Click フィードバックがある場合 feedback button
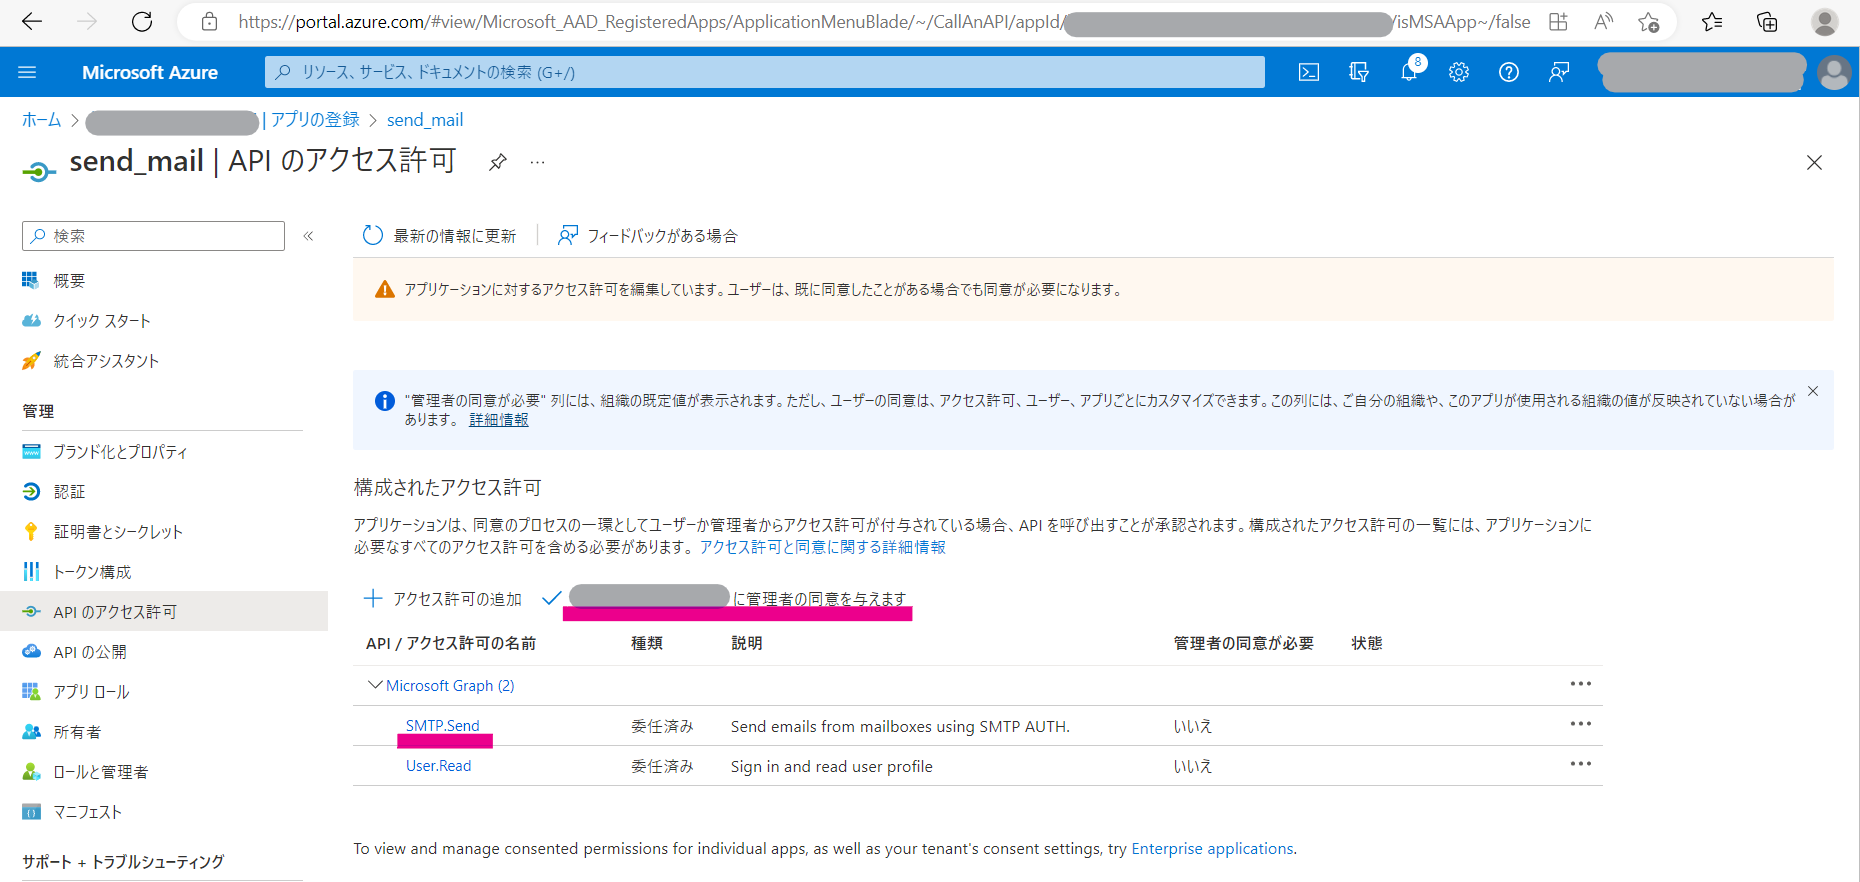Image resolution: width=1860 pixels, height=882 pixels. [x=648, y=236]
